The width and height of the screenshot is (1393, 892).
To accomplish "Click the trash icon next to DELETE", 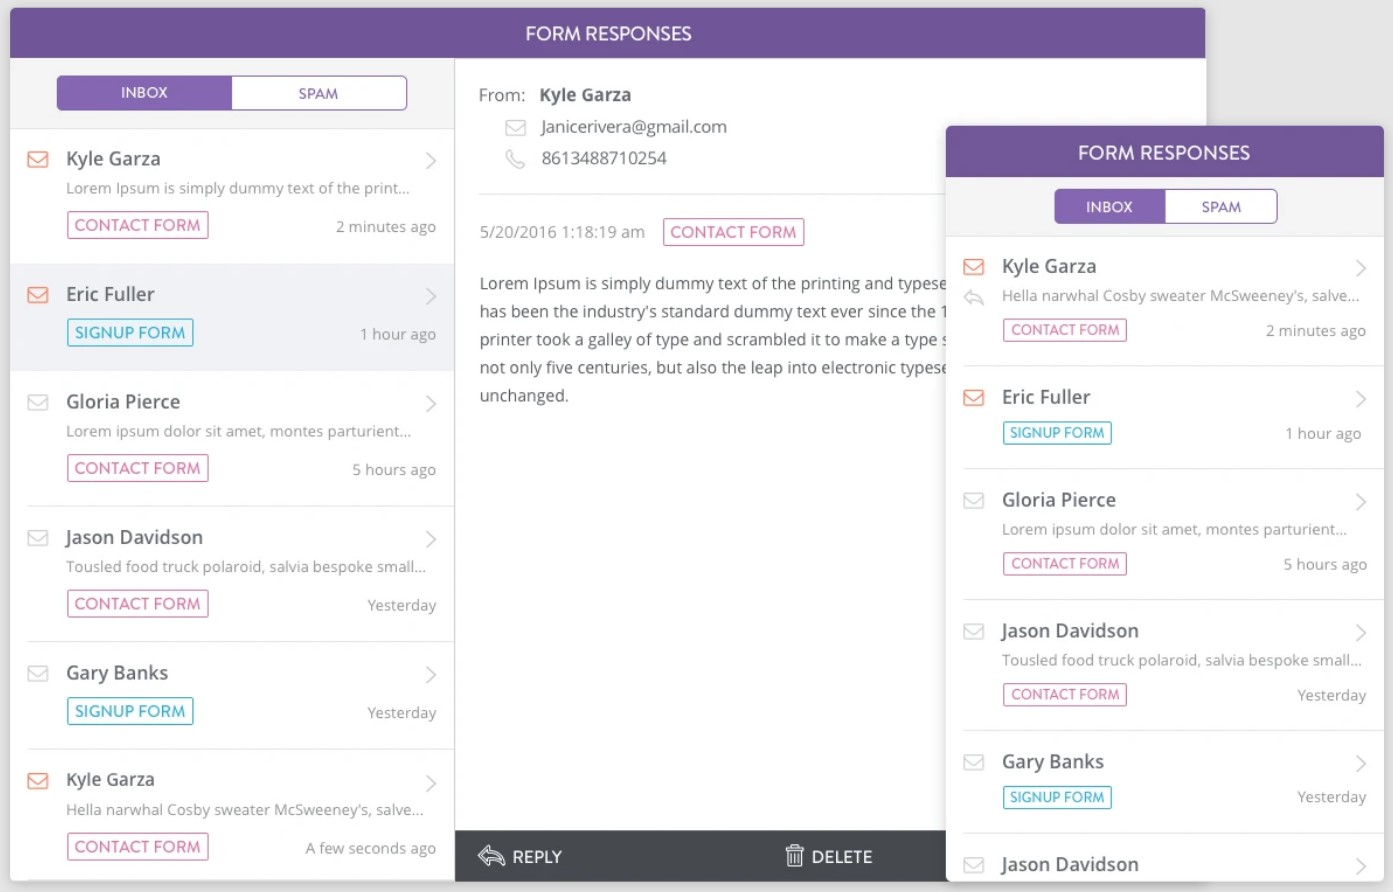I will 794,857.
